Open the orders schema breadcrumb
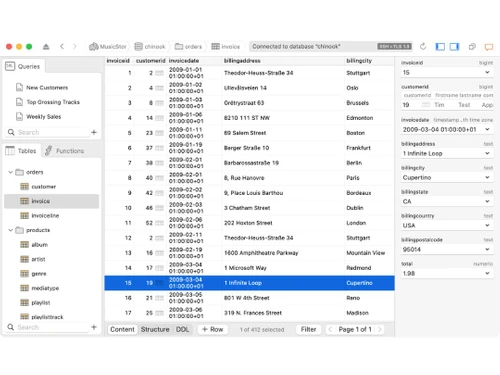The image size is (500, 375). [188, 47]
